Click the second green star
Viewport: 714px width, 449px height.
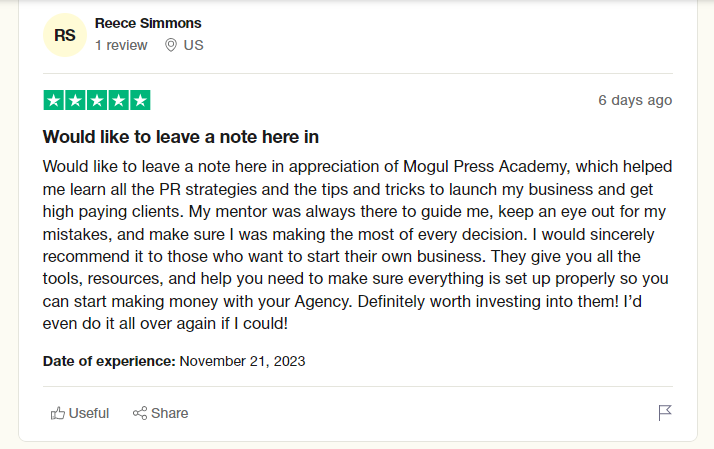pyautogui.click(x=75, y=100)
